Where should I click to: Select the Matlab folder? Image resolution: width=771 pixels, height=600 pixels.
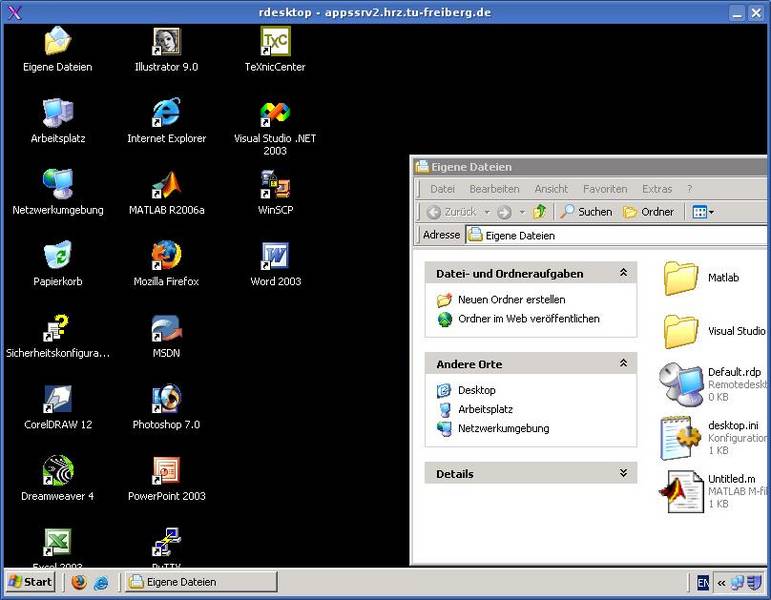click(701, 278)
